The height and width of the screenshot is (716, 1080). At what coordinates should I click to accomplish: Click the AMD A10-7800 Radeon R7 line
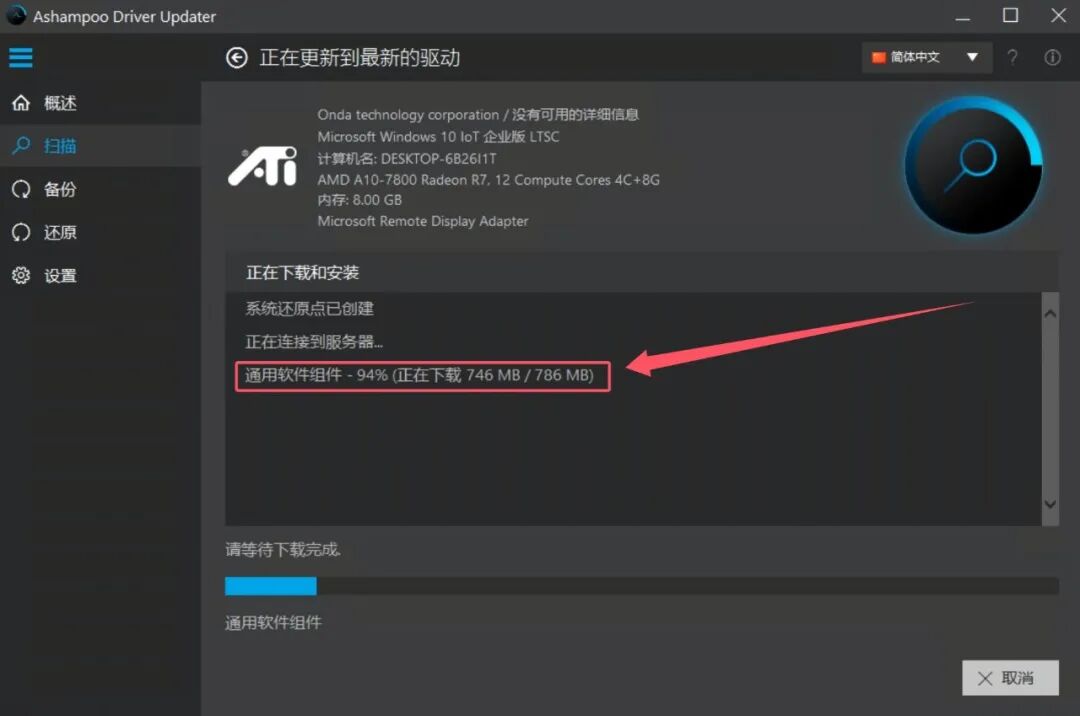(x=488, y=180)
